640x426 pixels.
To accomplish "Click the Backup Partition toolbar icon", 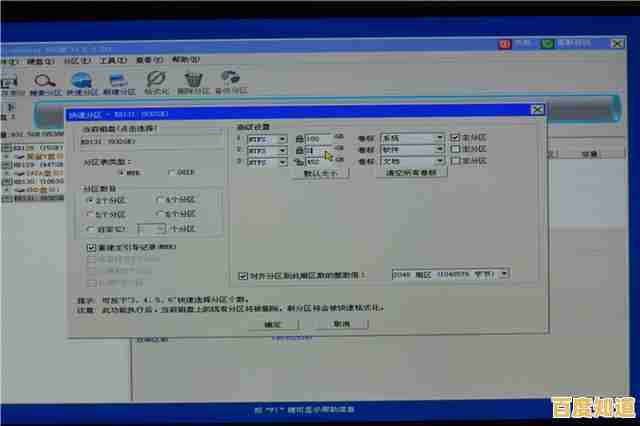I will pyautogui.click(x=231, y=82).
